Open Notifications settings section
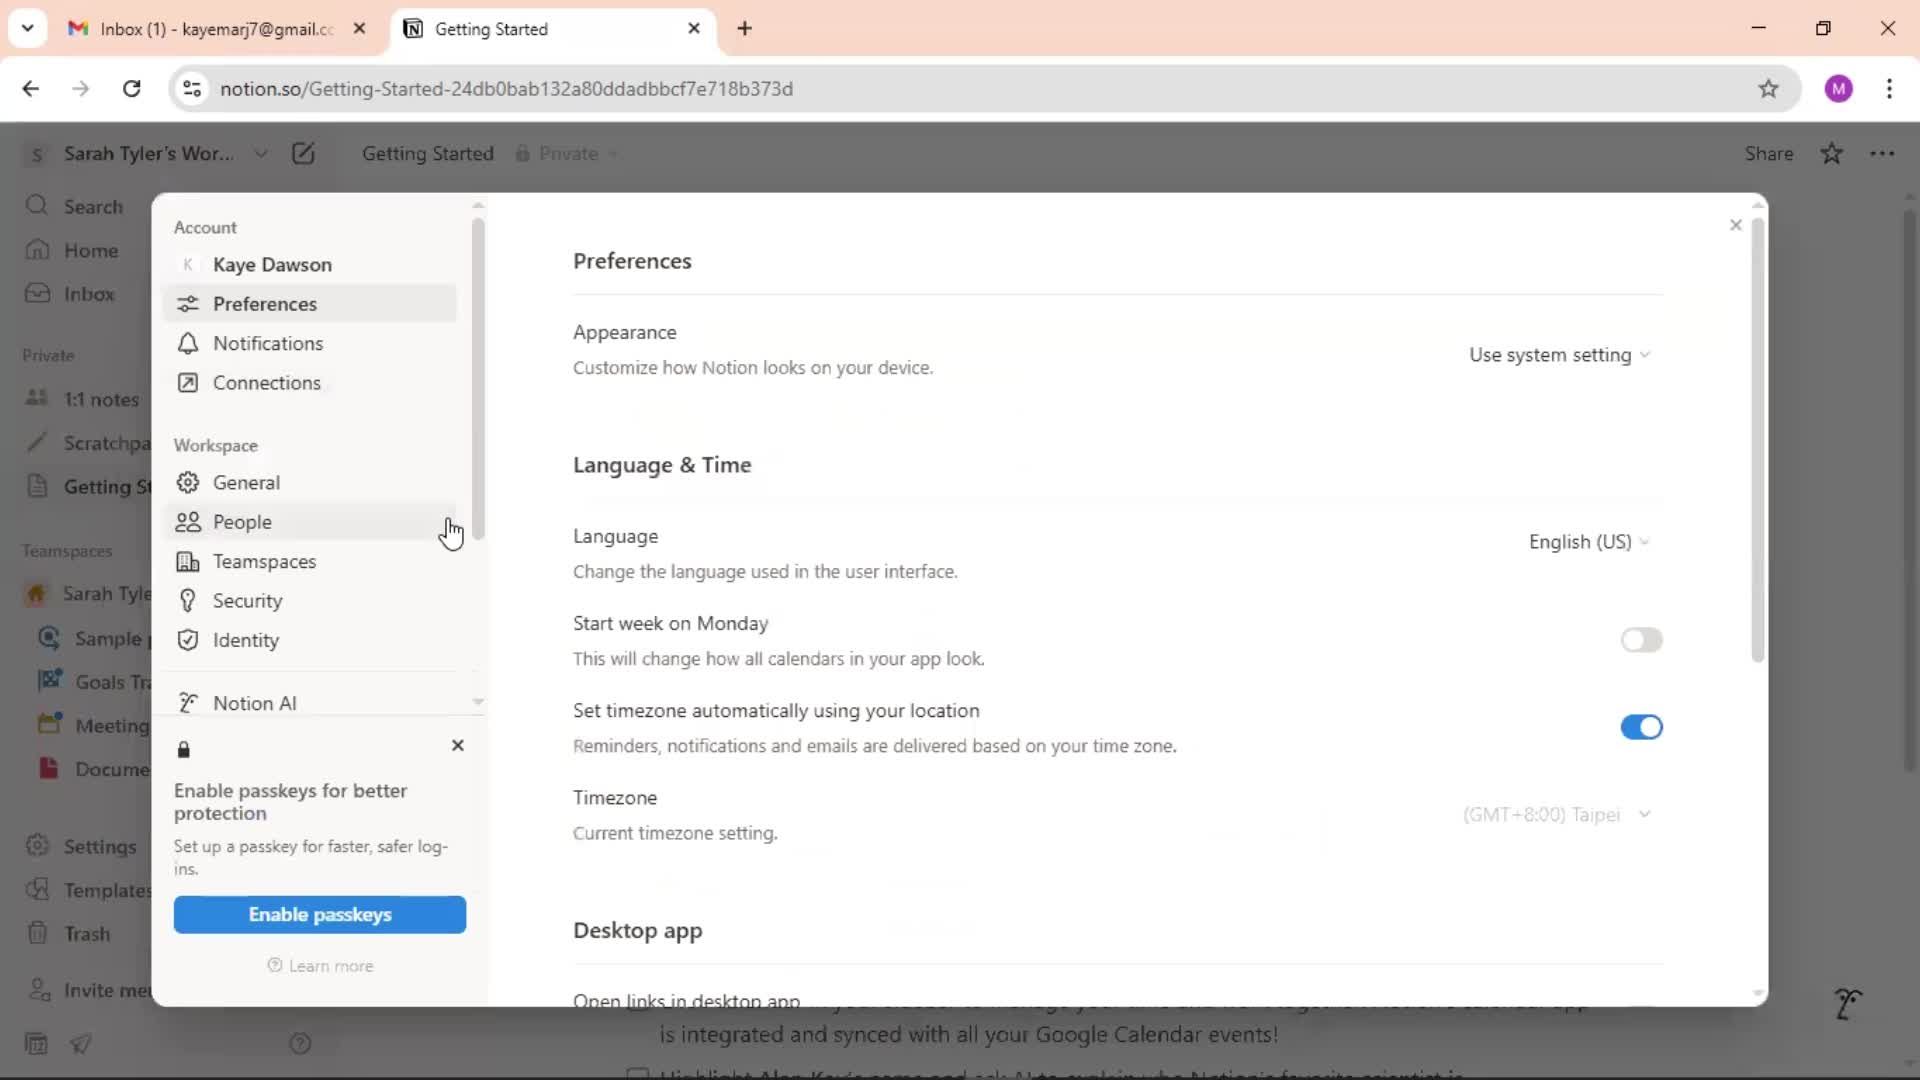 pyautogui.click(x=309, y=343)
